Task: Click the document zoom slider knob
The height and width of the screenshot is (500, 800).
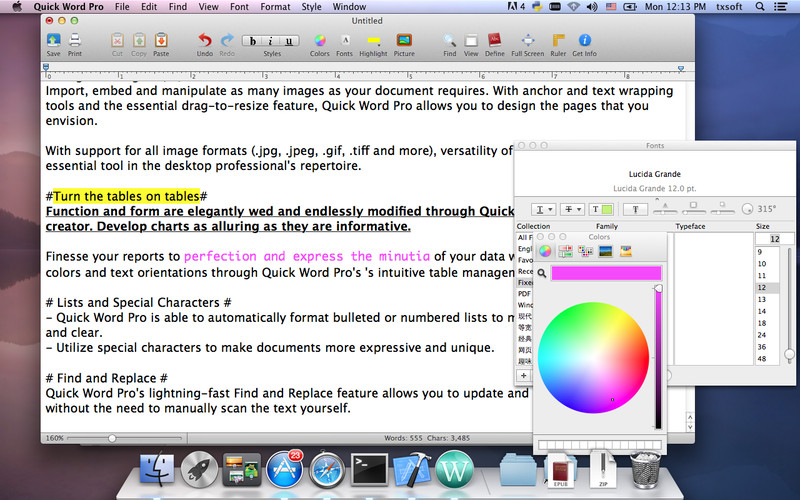Action: tap(112, 438)
